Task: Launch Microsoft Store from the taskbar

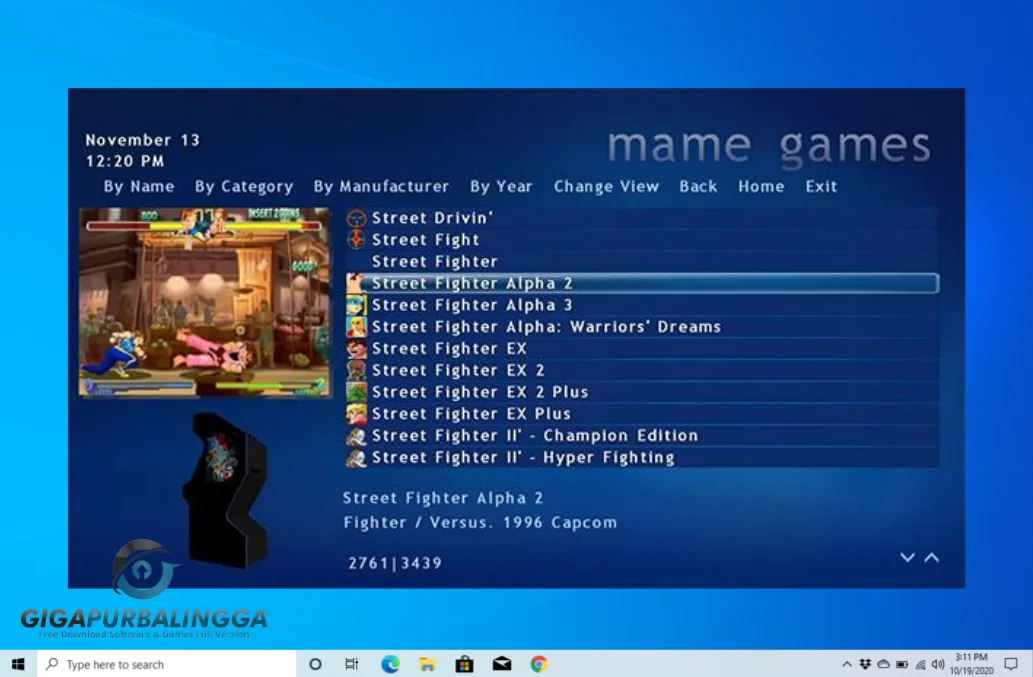Action: click(464, 663)
